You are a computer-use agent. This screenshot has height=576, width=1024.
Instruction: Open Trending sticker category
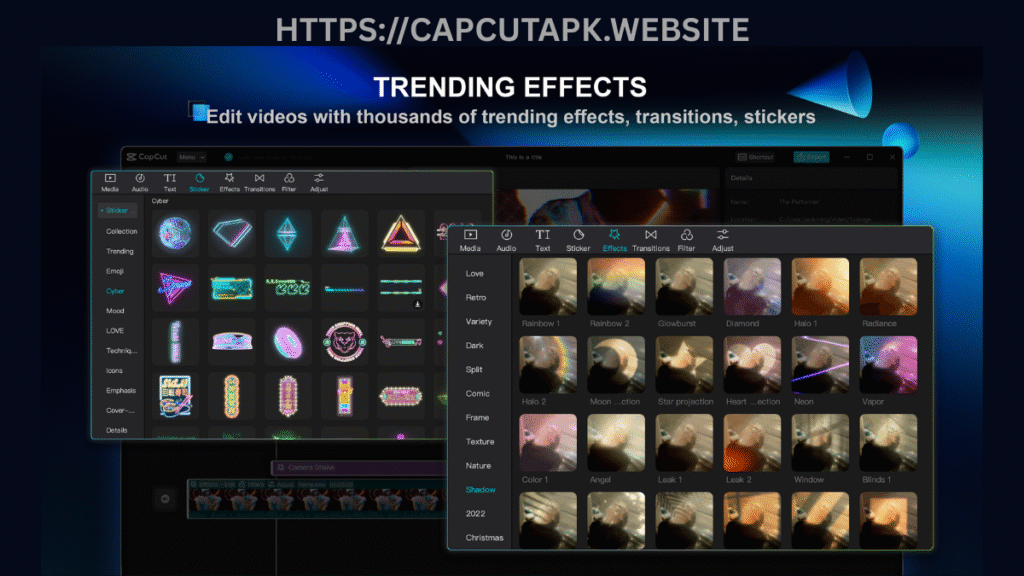pos(120,251)
